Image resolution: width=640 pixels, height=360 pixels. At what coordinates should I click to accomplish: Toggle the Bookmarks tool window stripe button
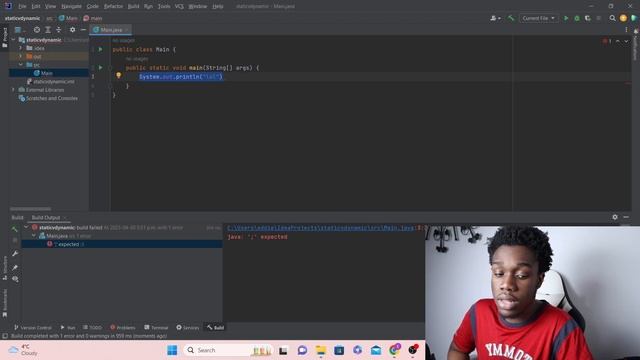[4, 303]
